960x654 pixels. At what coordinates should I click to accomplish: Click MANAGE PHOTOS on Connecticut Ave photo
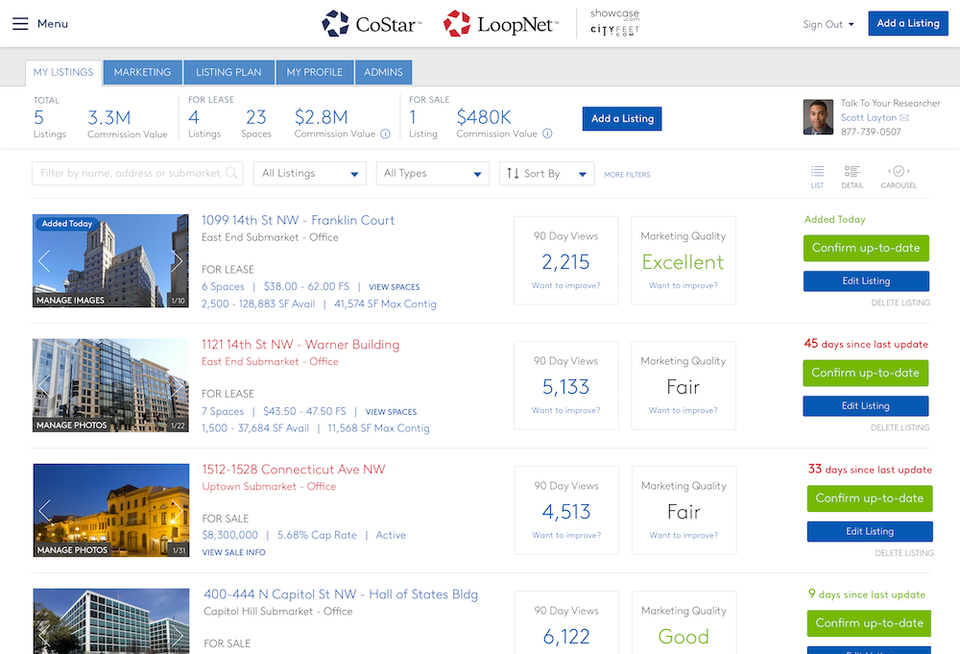[72, 550]
